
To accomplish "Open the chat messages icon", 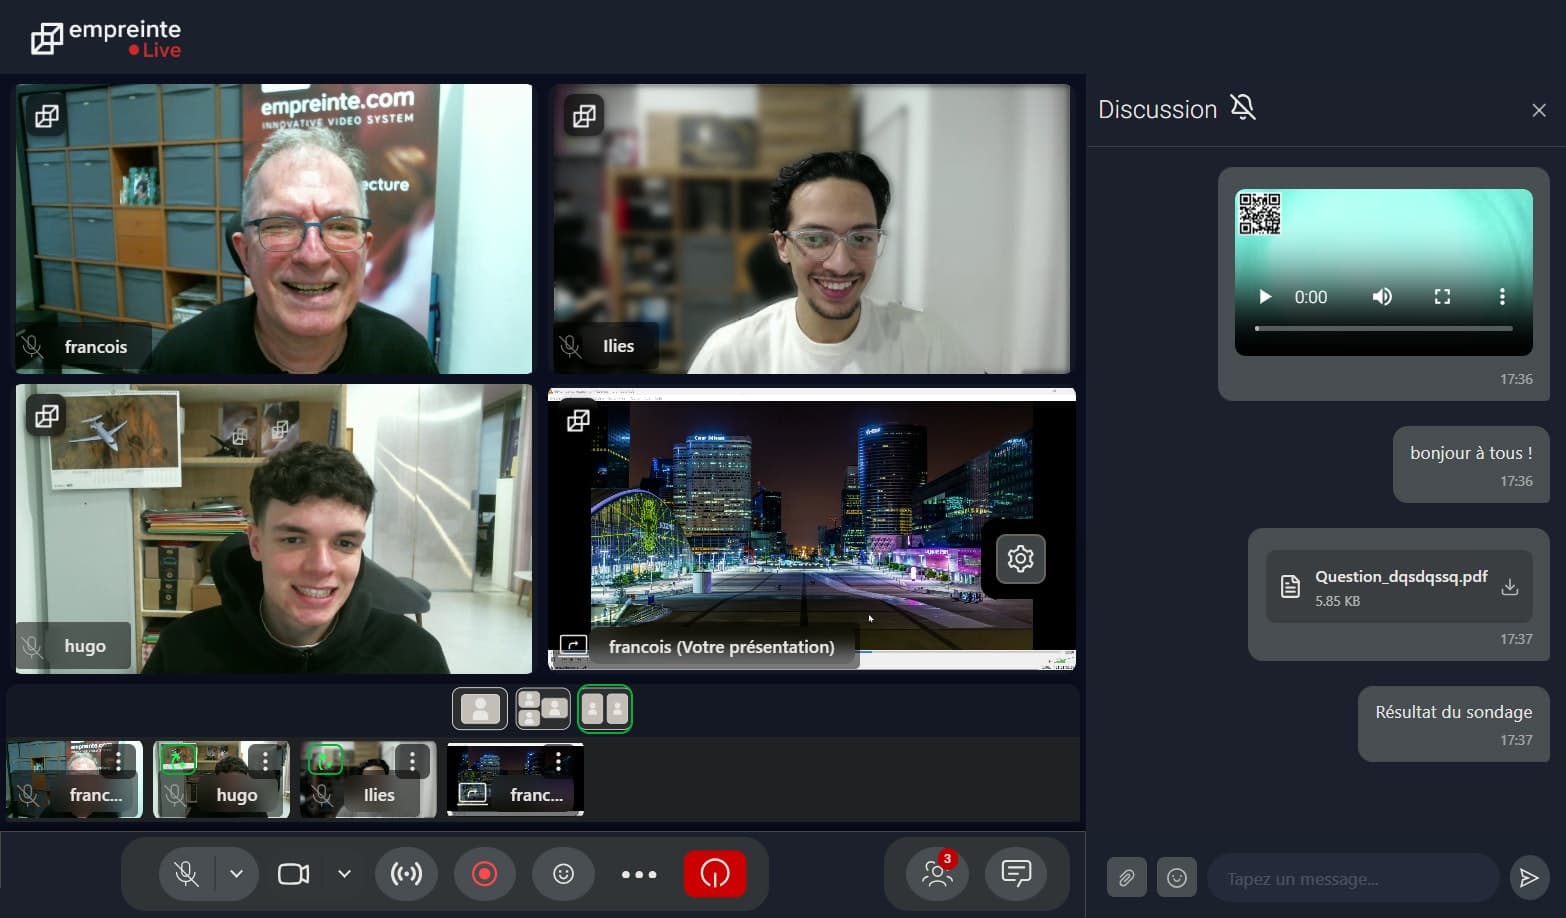I will coord(1017,873).
